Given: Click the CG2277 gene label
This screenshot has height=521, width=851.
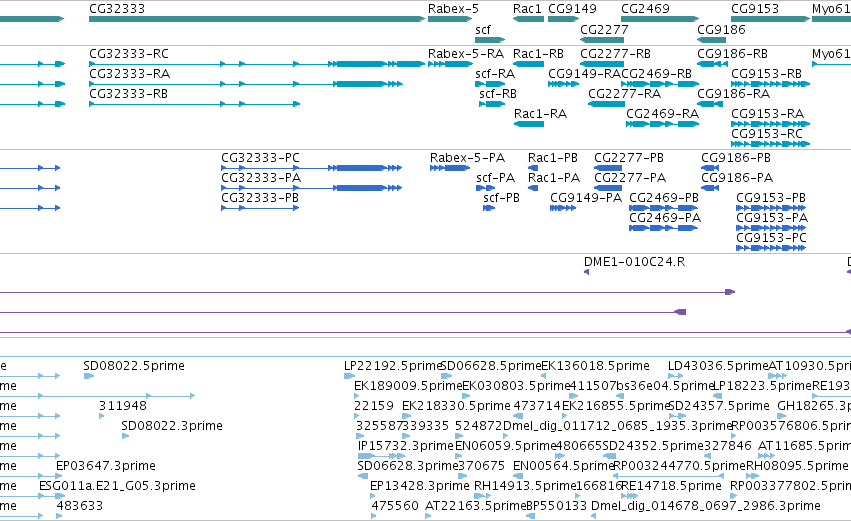Looking at the screenshot, I should click(x=604, y=29).
